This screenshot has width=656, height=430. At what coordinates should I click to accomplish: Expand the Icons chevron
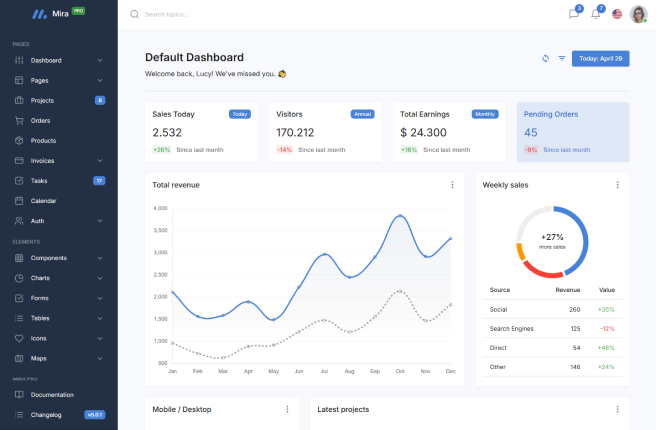pyautogui.click(x=100, y=338)
